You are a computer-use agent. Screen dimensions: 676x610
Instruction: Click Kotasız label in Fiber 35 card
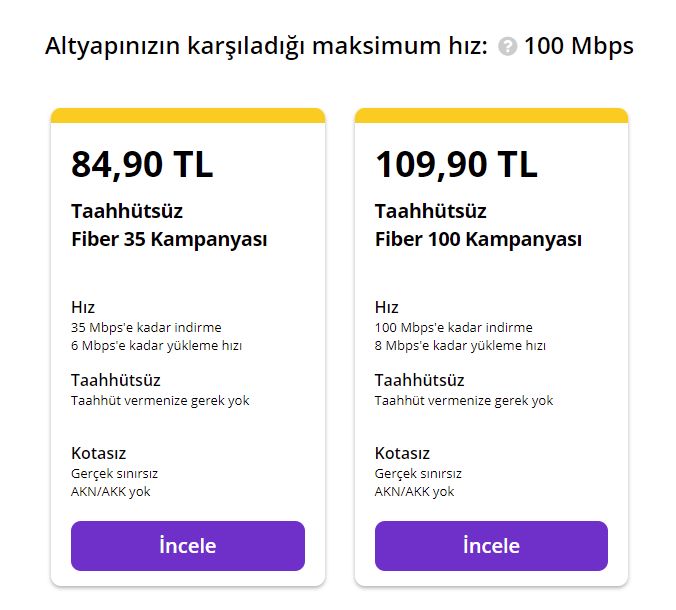(x=98, y=453)
